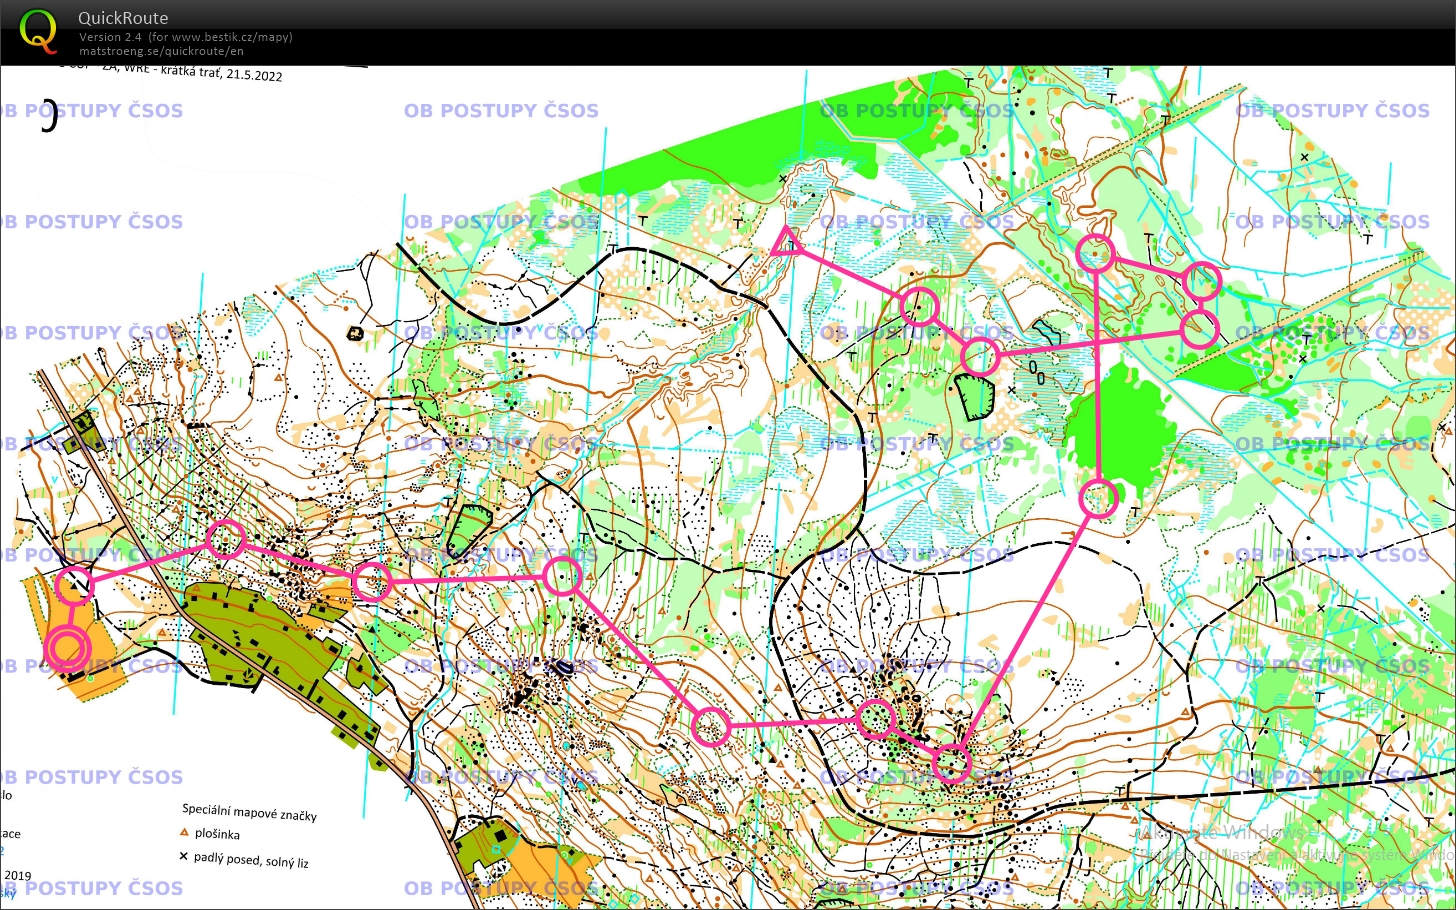Click the double-circle finish control
The image size is (1456, 910).
pos(68,648)
